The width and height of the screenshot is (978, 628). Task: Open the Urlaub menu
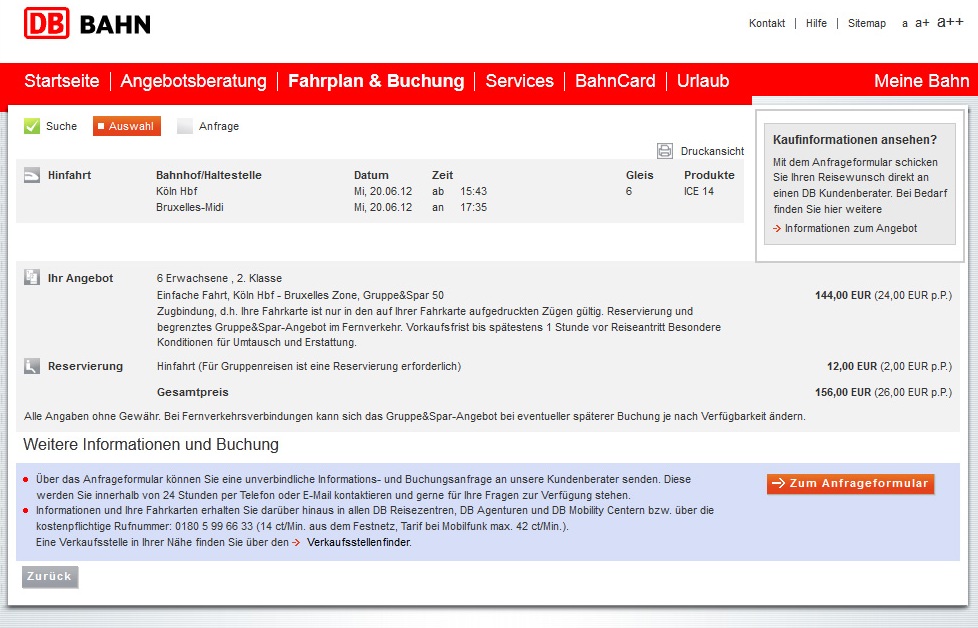[703, 81]
